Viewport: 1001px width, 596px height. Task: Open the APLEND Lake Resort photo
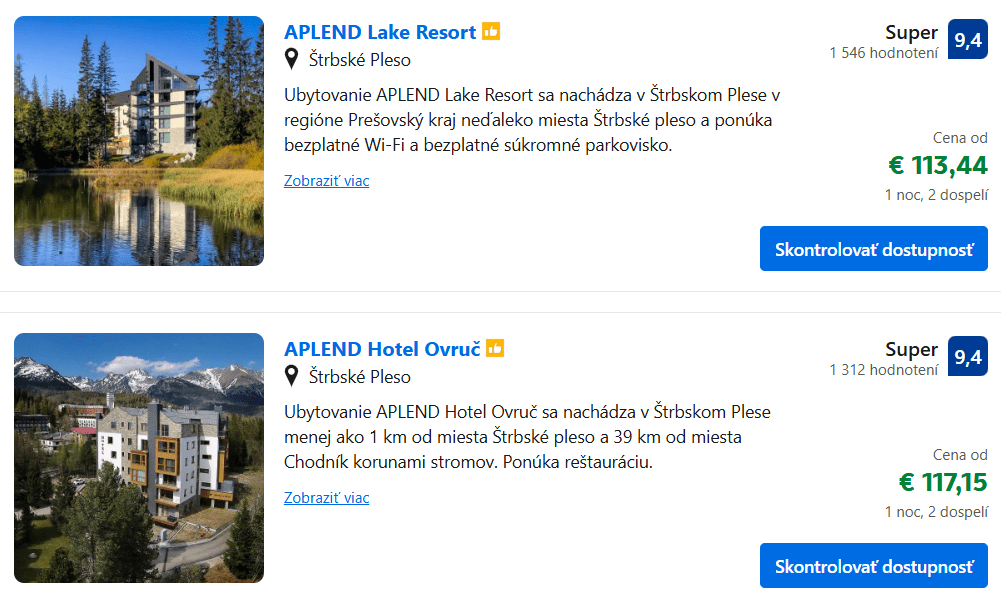tap(138, 141)
